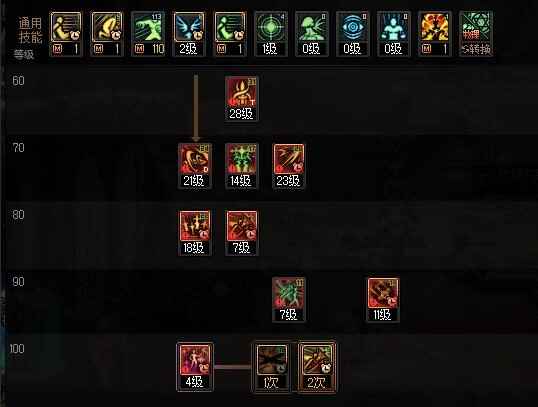
Task: Select the green figure burst 0级 skill
Action: (x=312, y=34)
